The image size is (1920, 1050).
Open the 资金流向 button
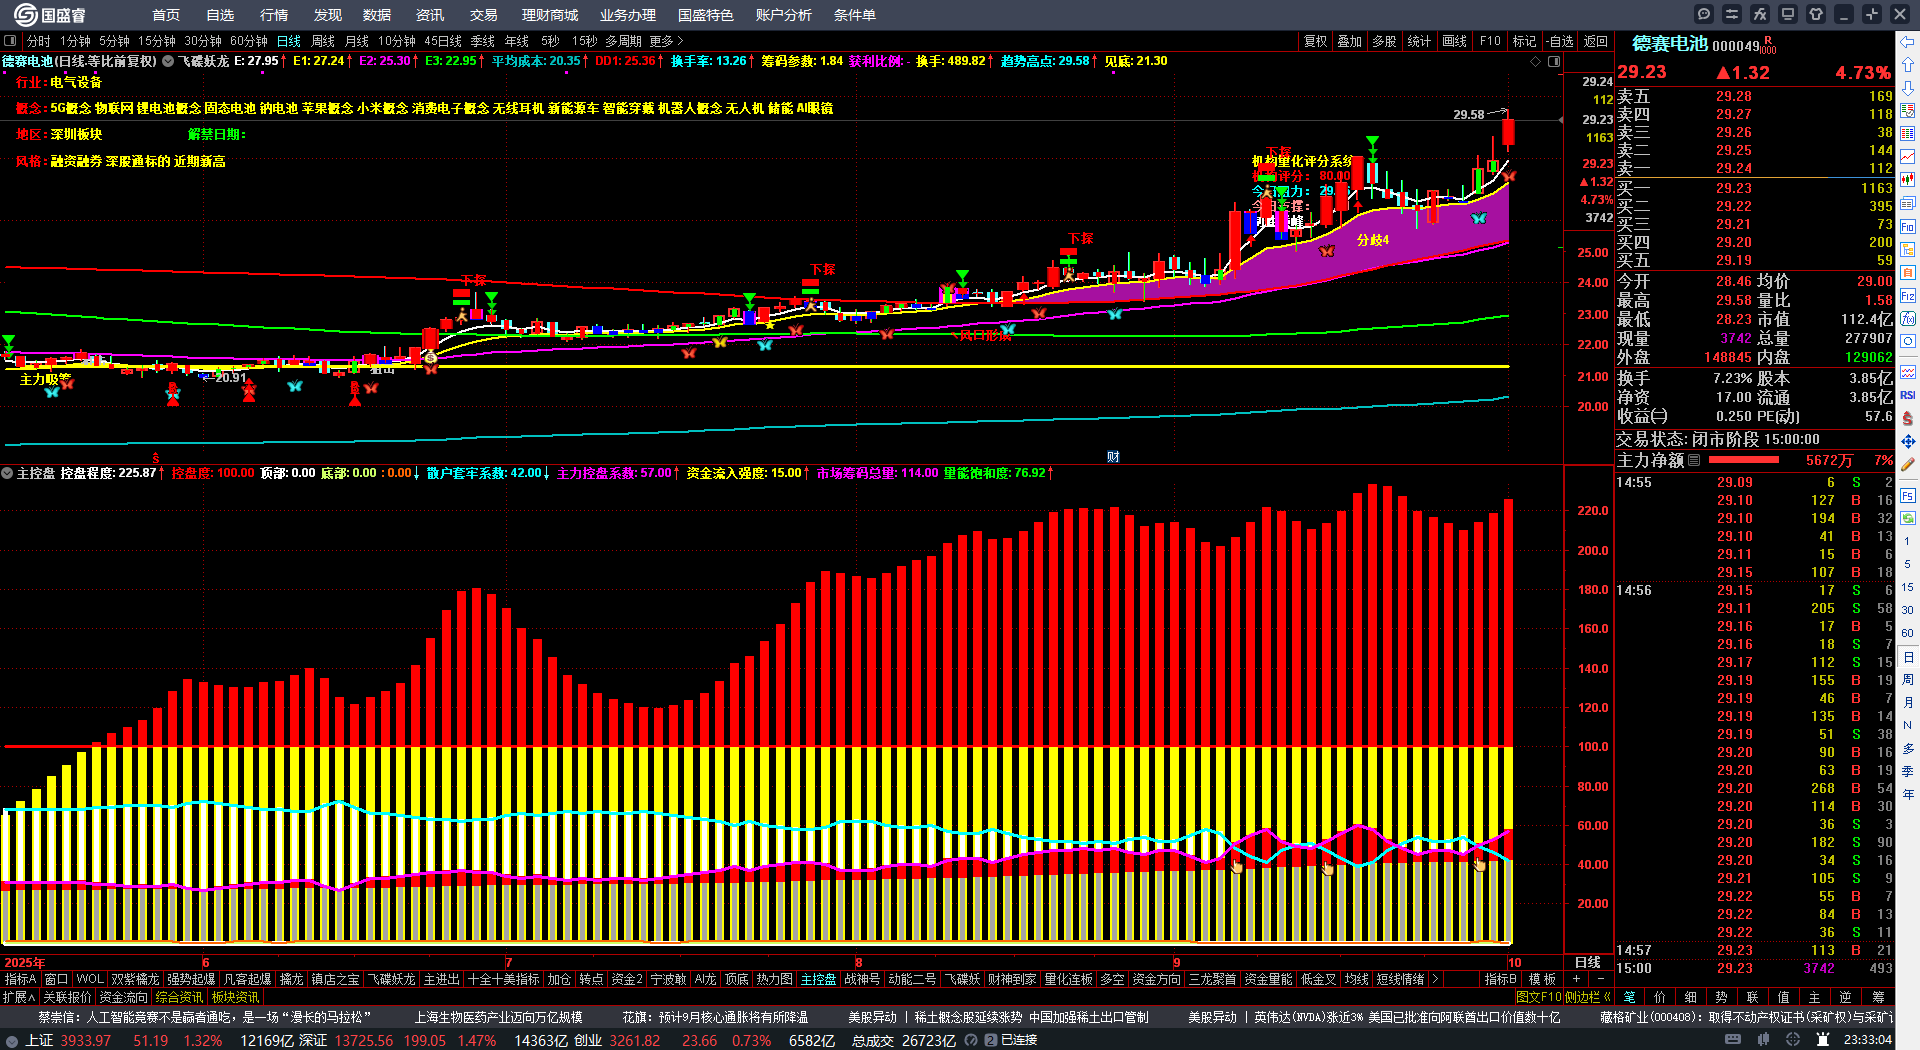(123, 997)
